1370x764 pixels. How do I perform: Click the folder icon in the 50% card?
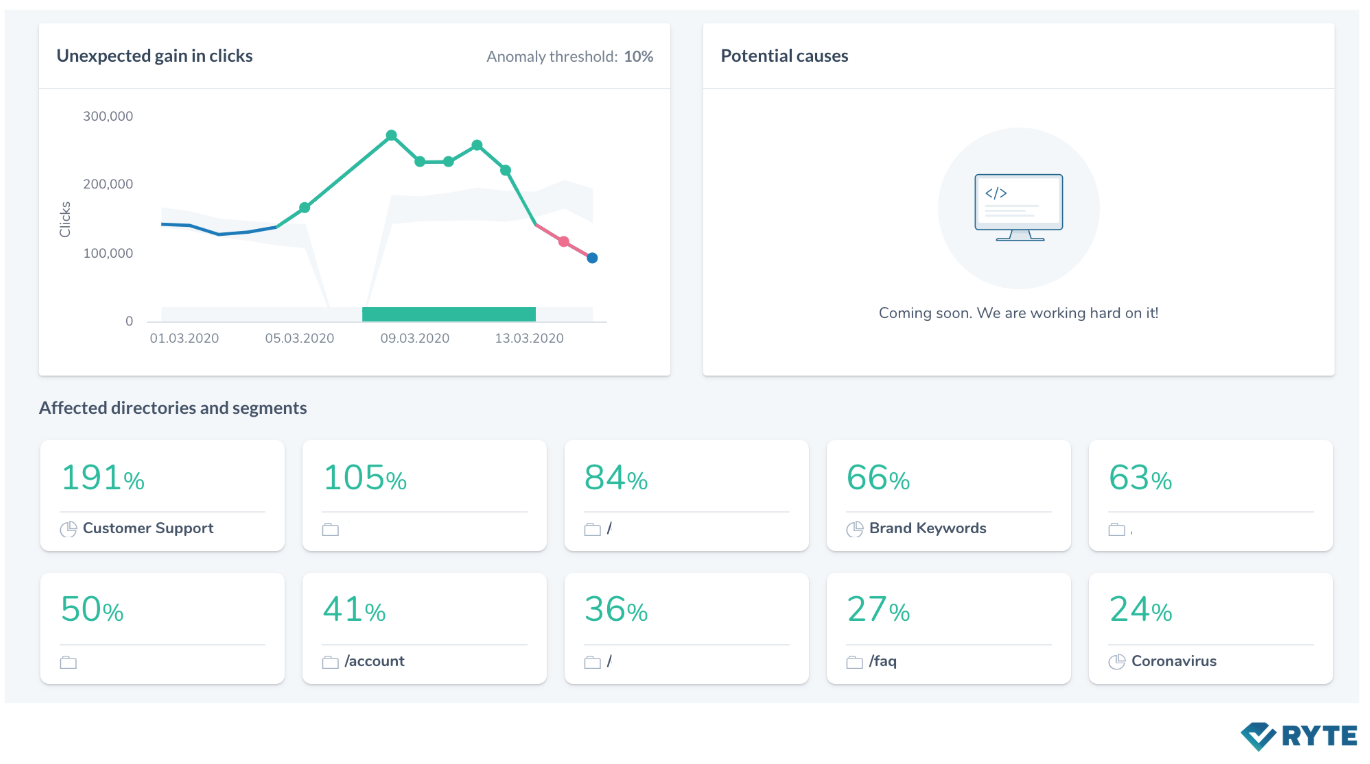point(68,663)
